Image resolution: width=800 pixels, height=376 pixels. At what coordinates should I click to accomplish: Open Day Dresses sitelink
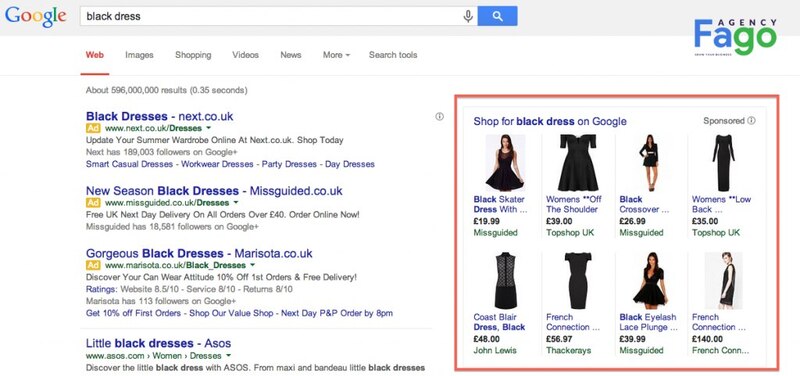coord(350,164)
